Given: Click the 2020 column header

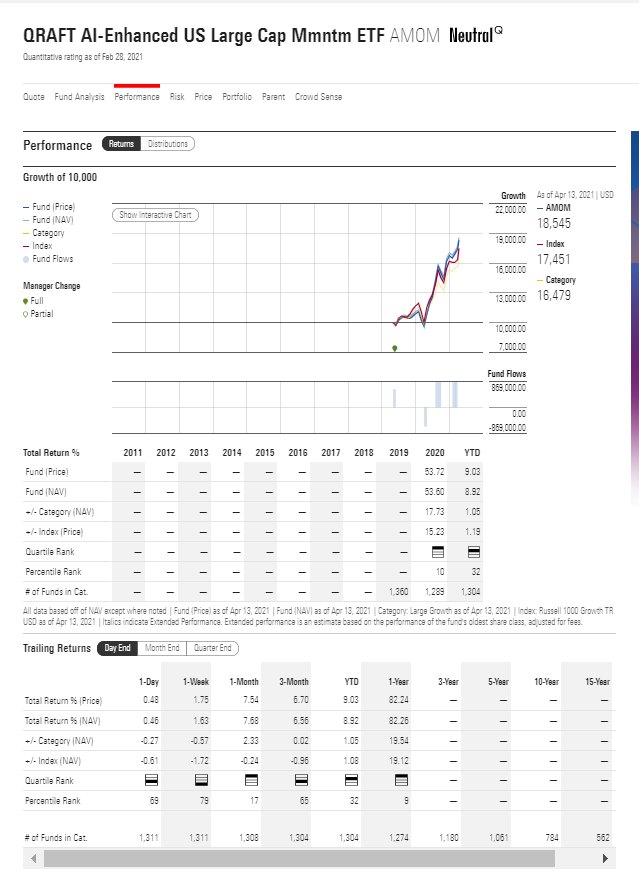Looking at the screenshot, I should [435, 453].
